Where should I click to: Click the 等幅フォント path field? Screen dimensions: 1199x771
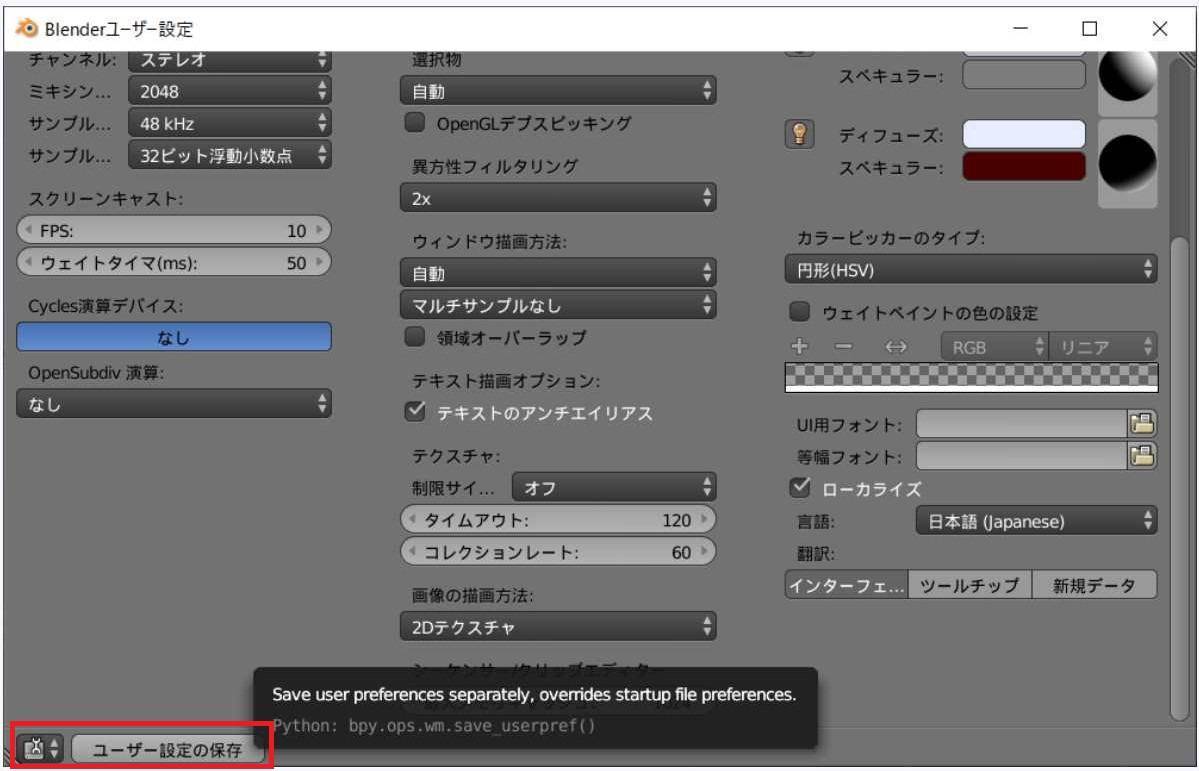tap(1022, 457)
